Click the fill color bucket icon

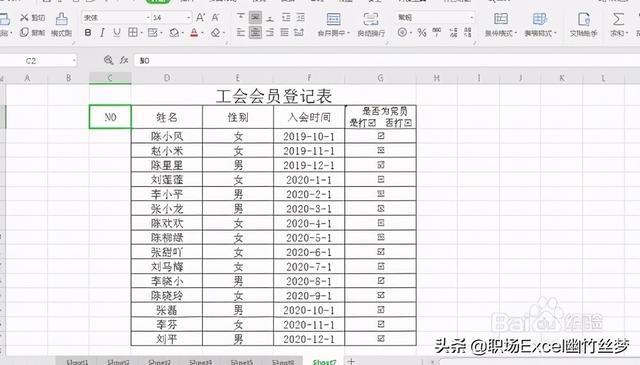tap(174, 33)
